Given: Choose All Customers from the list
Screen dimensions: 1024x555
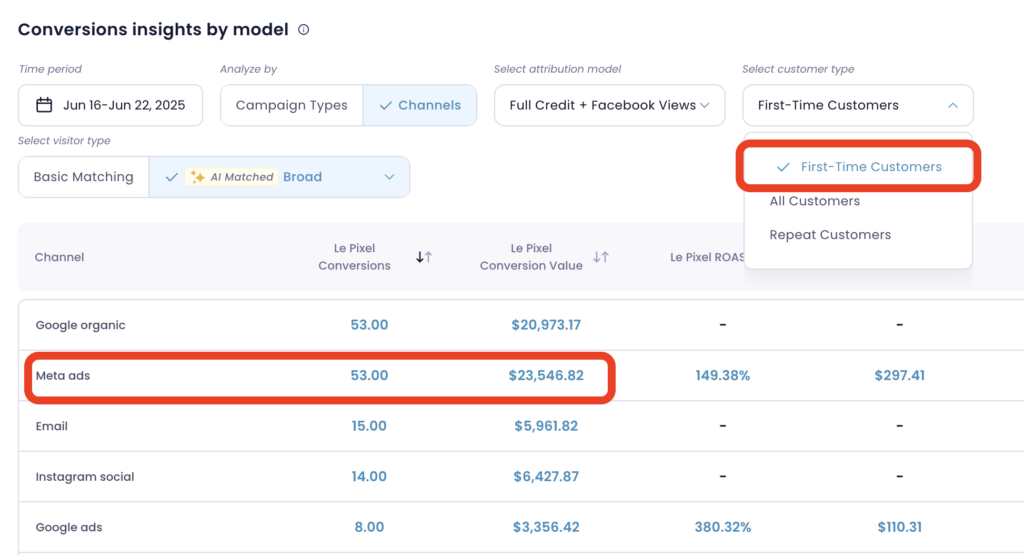Looking at the screenshot, I should (814, 201).
